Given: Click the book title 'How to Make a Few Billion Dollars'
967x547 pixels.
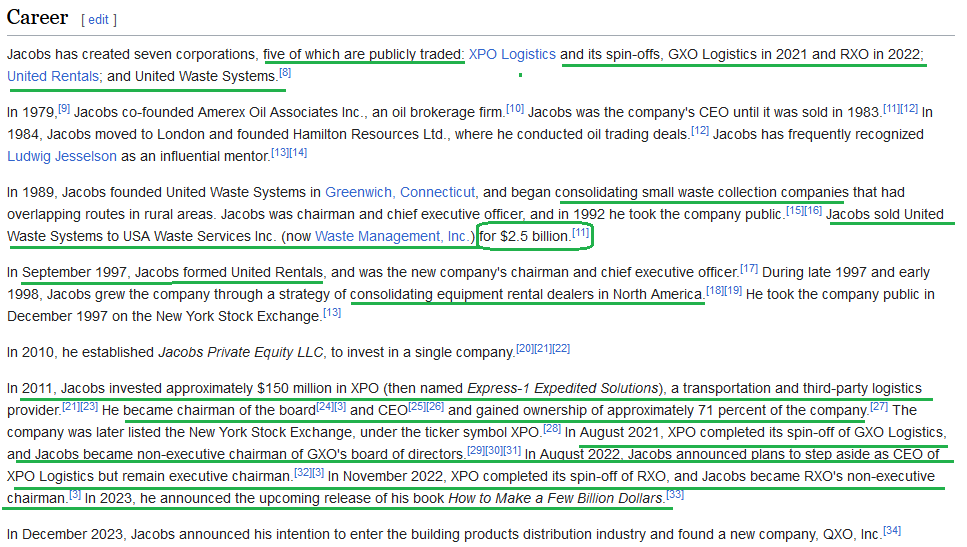Looking at the screenshot, I should point(556,498).
